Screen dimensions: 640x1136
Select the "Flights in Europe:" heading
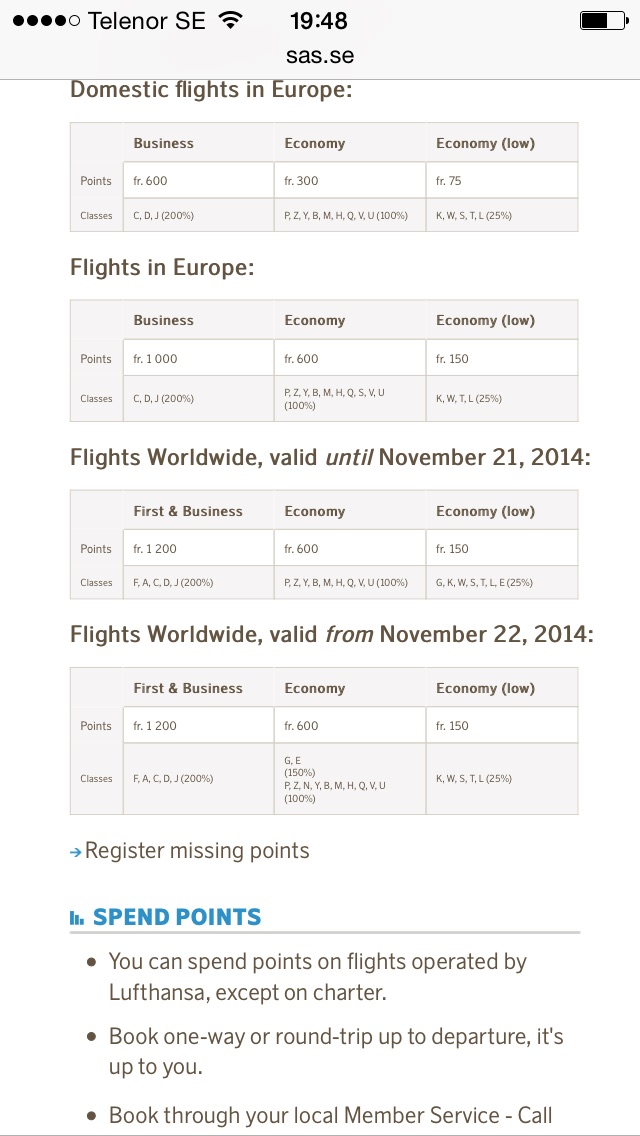coord(162,268)
